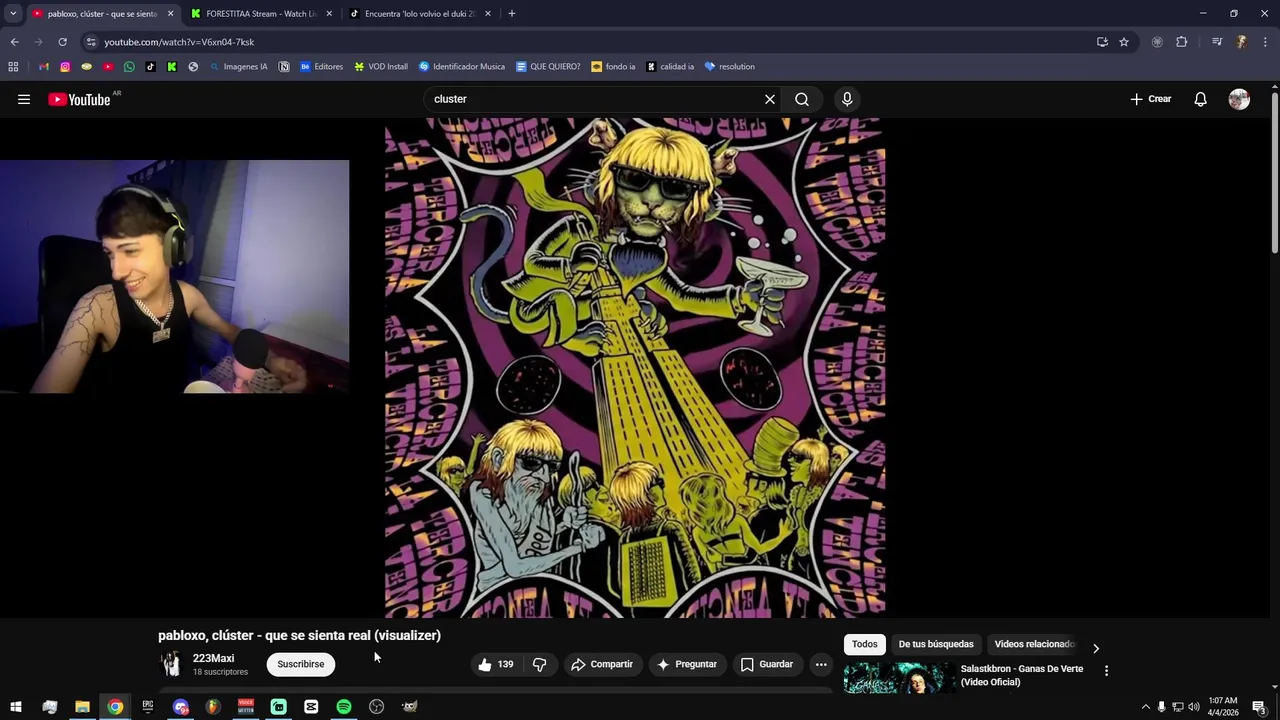
Task: Select 'Videos relacionados' filter chip
Action: coord(1034,644)
